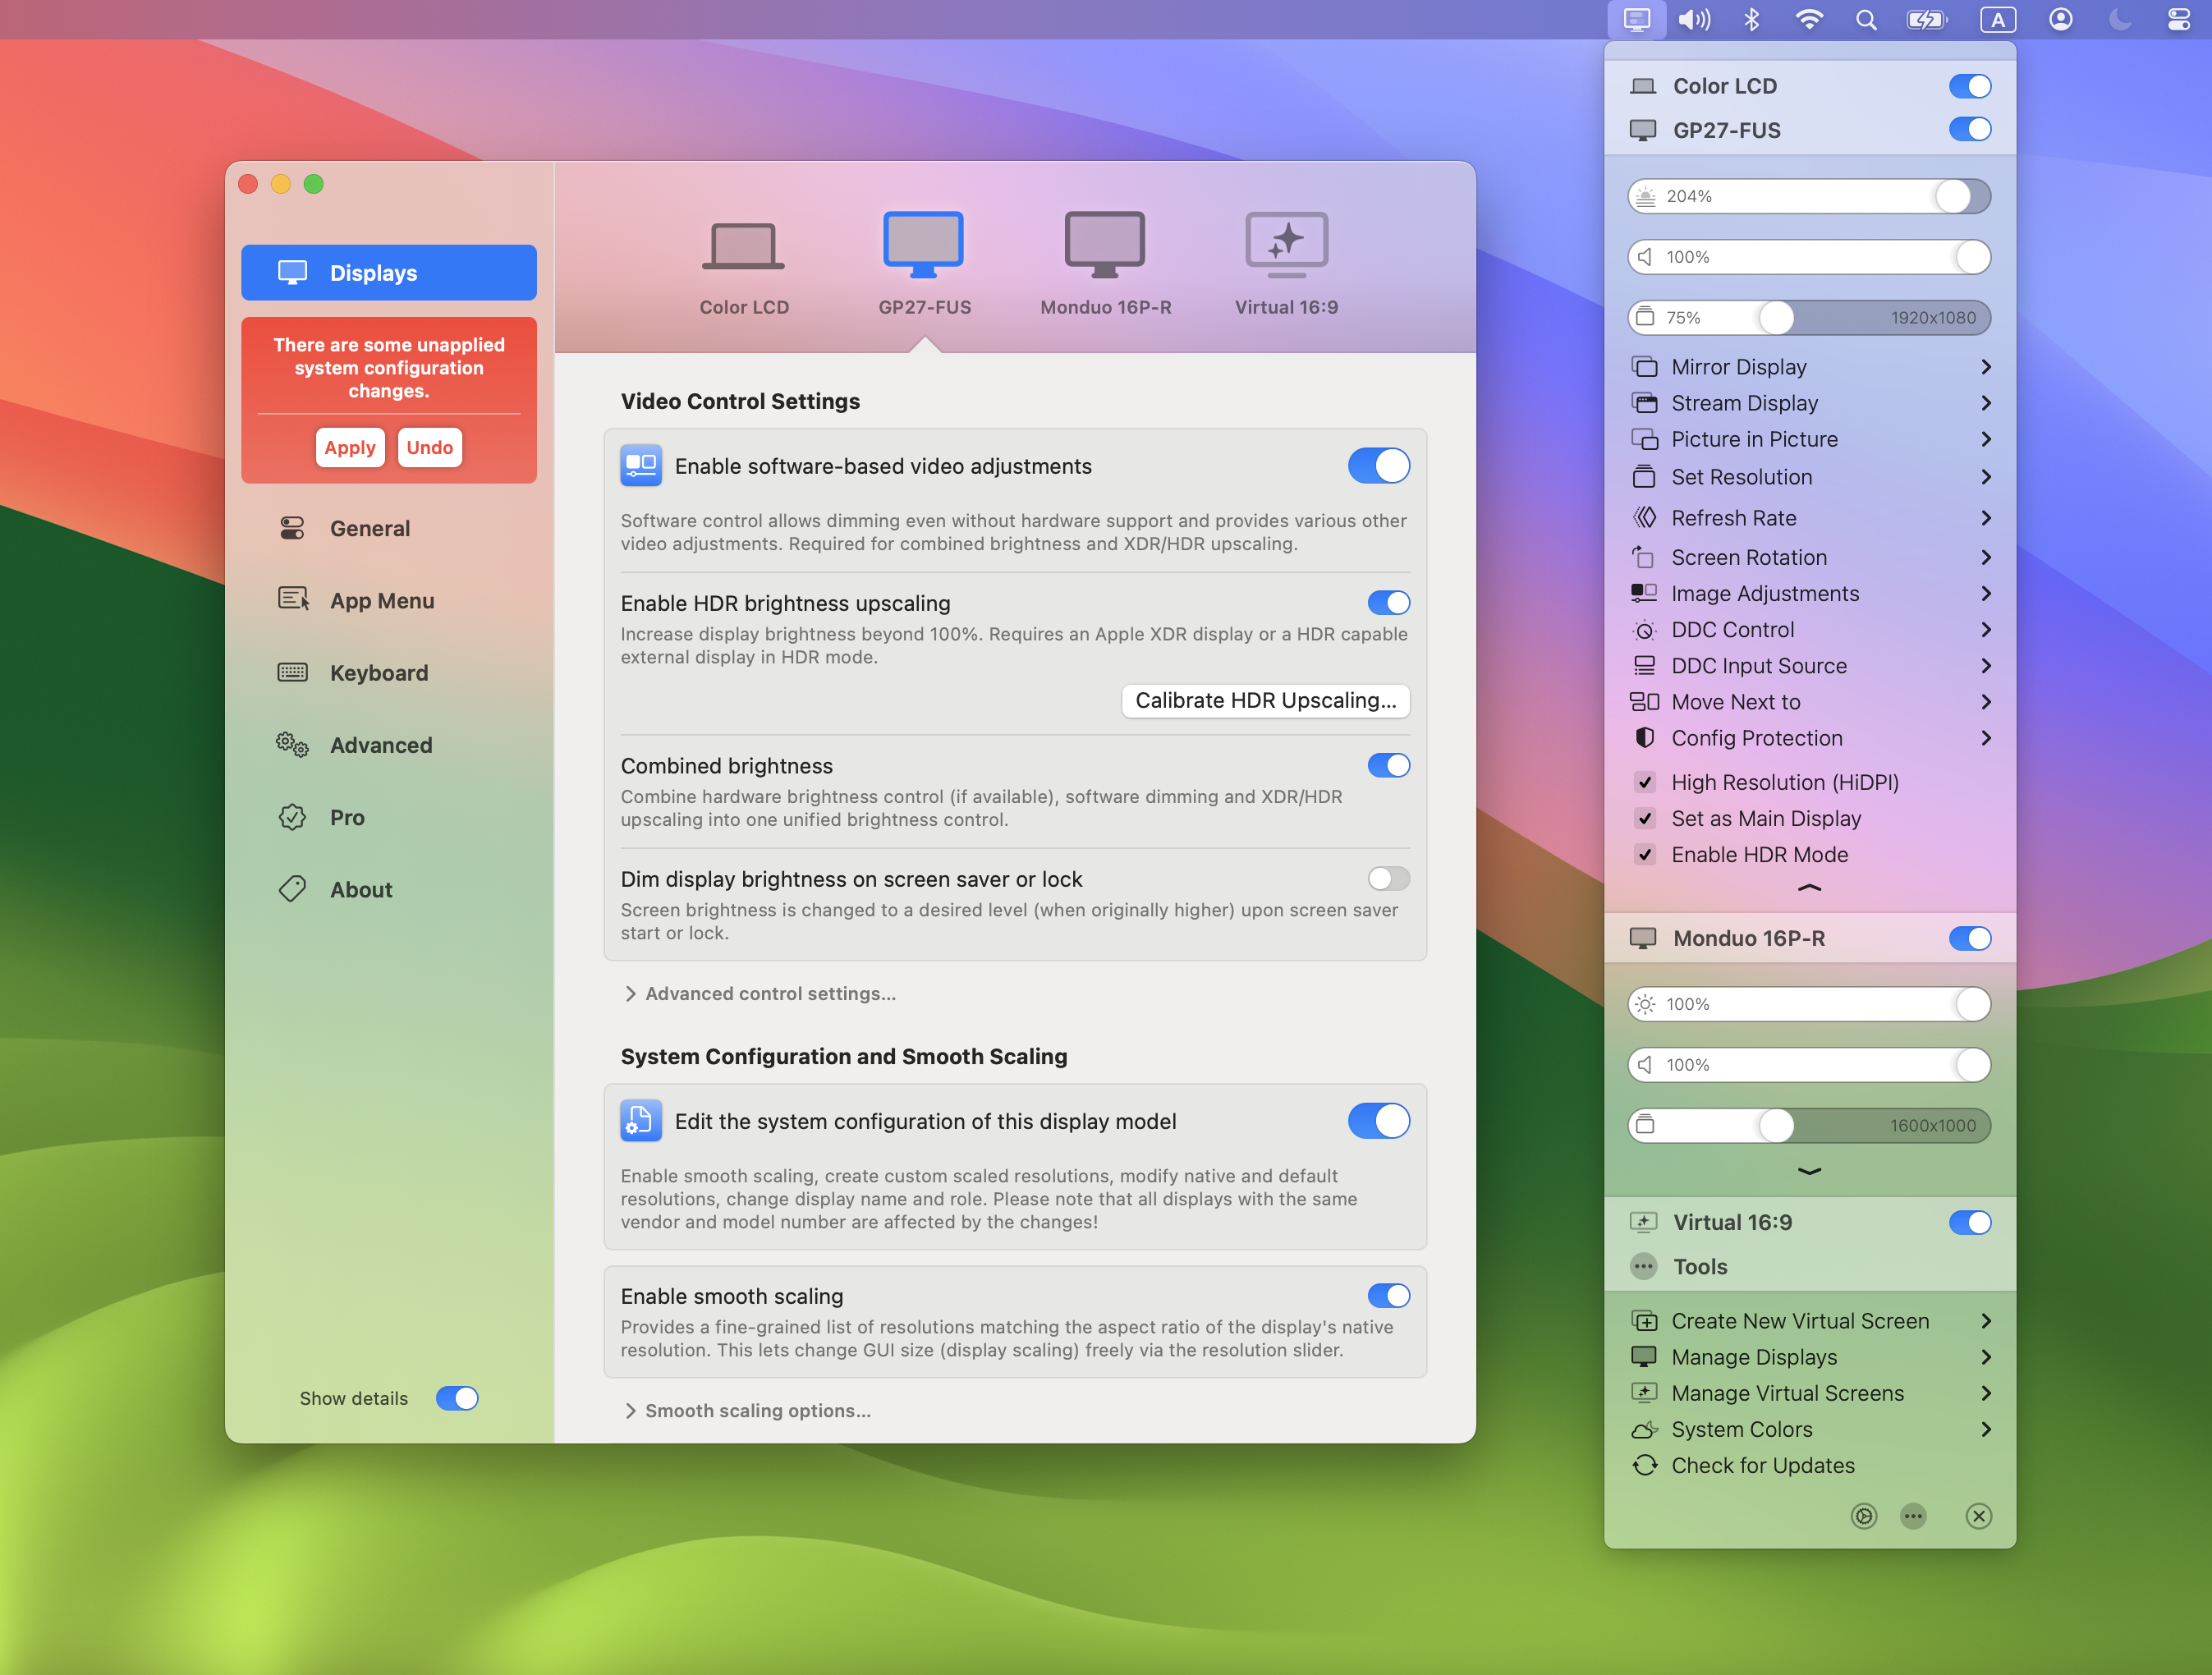Open the Mirror Display submenu
The image size is (2212, 1675).
pos(1739,366)
